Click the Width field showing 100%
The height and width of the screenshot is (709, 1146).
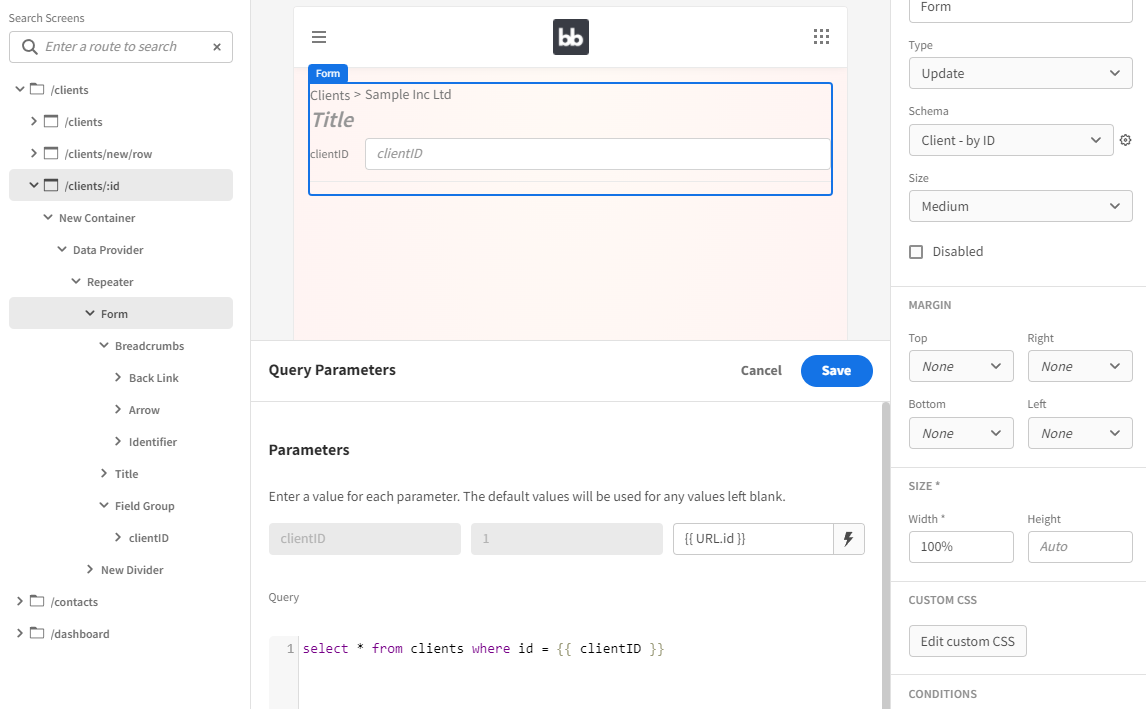961,547
